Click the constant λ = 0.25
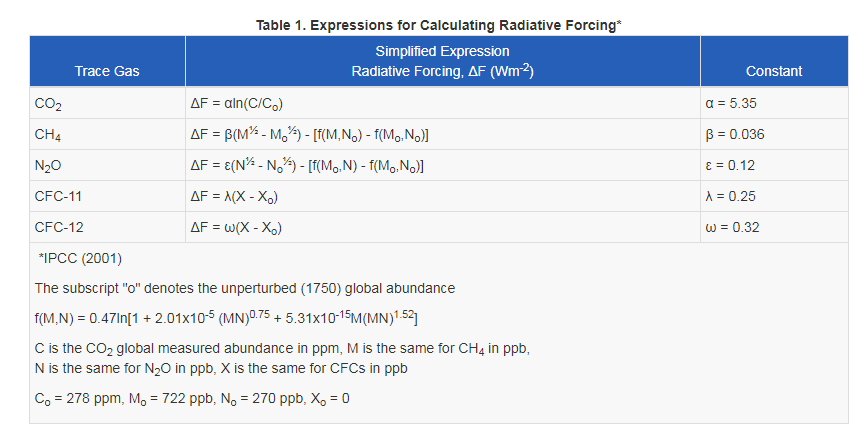 pyautogui.click(x=731, y=196)
